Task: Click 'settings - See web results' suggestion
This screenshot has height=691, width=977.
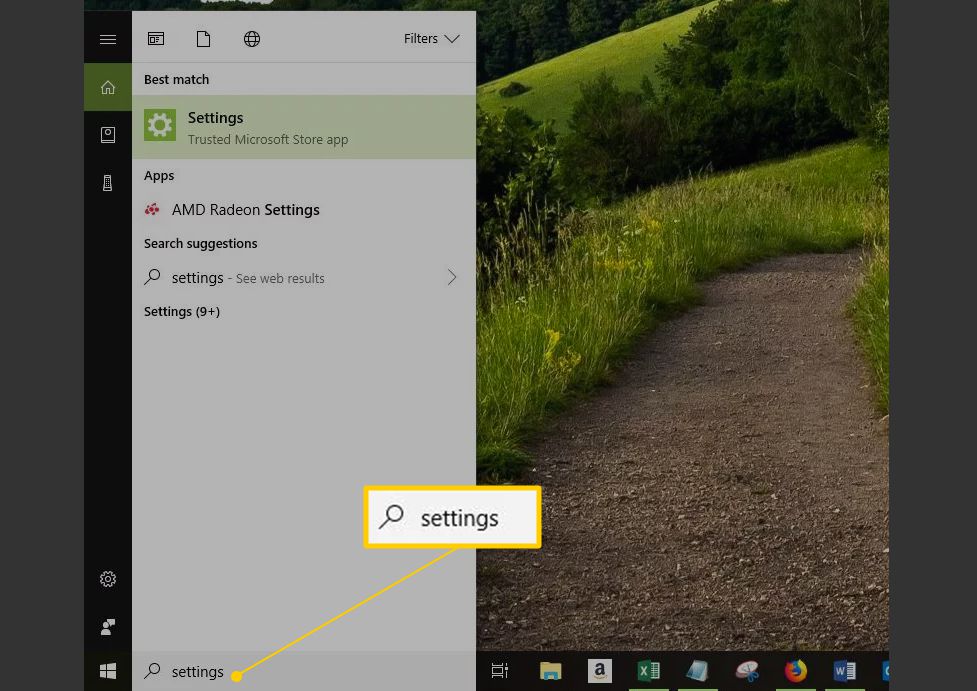Action: (x=248, y=278)
